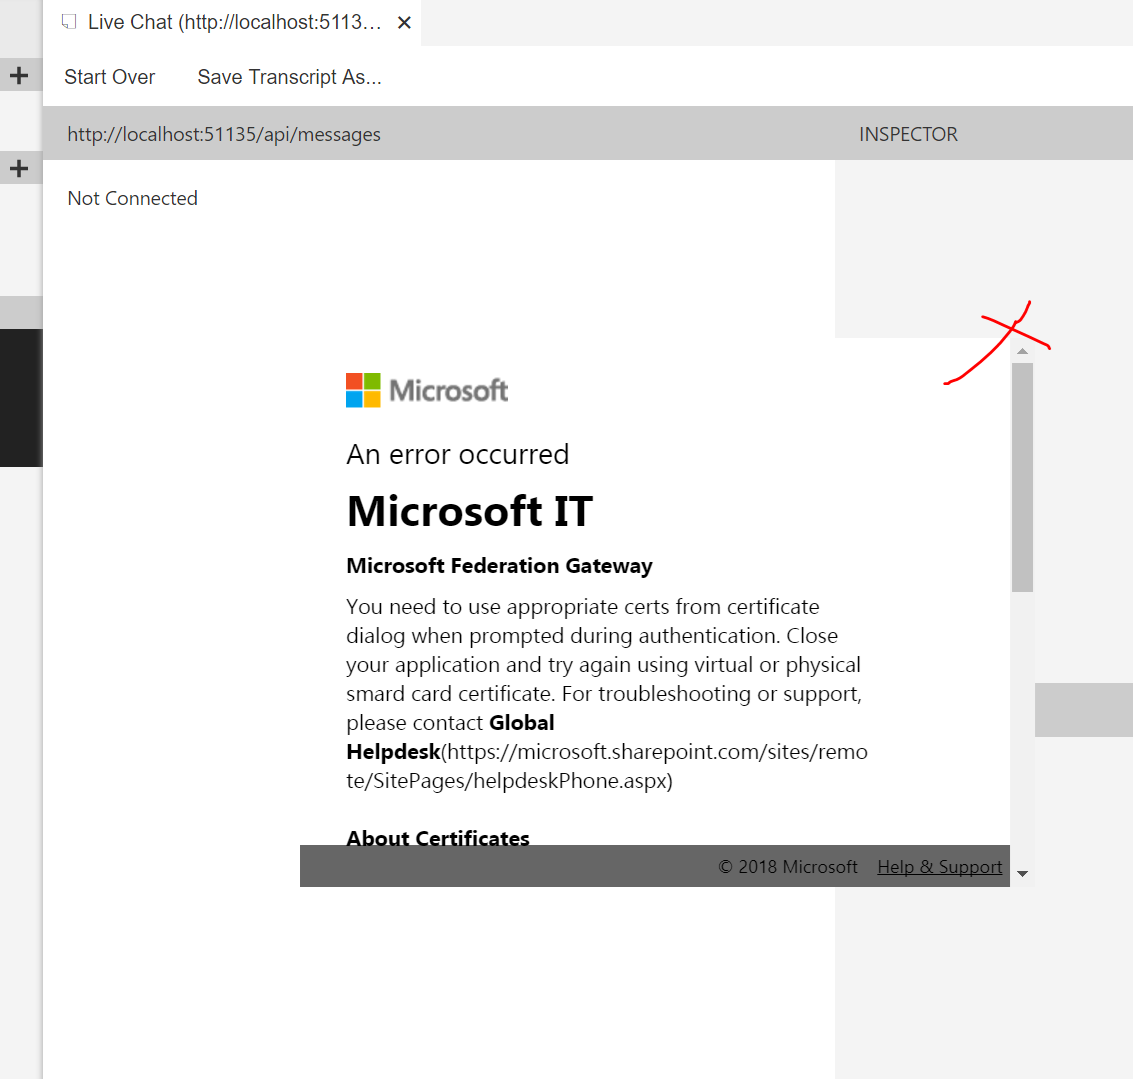The width and height of the screenshot is (1133, 1079).
Task: Select the http://localhost:51135/api/messages endpoint bar
Action: click(224, 133)
